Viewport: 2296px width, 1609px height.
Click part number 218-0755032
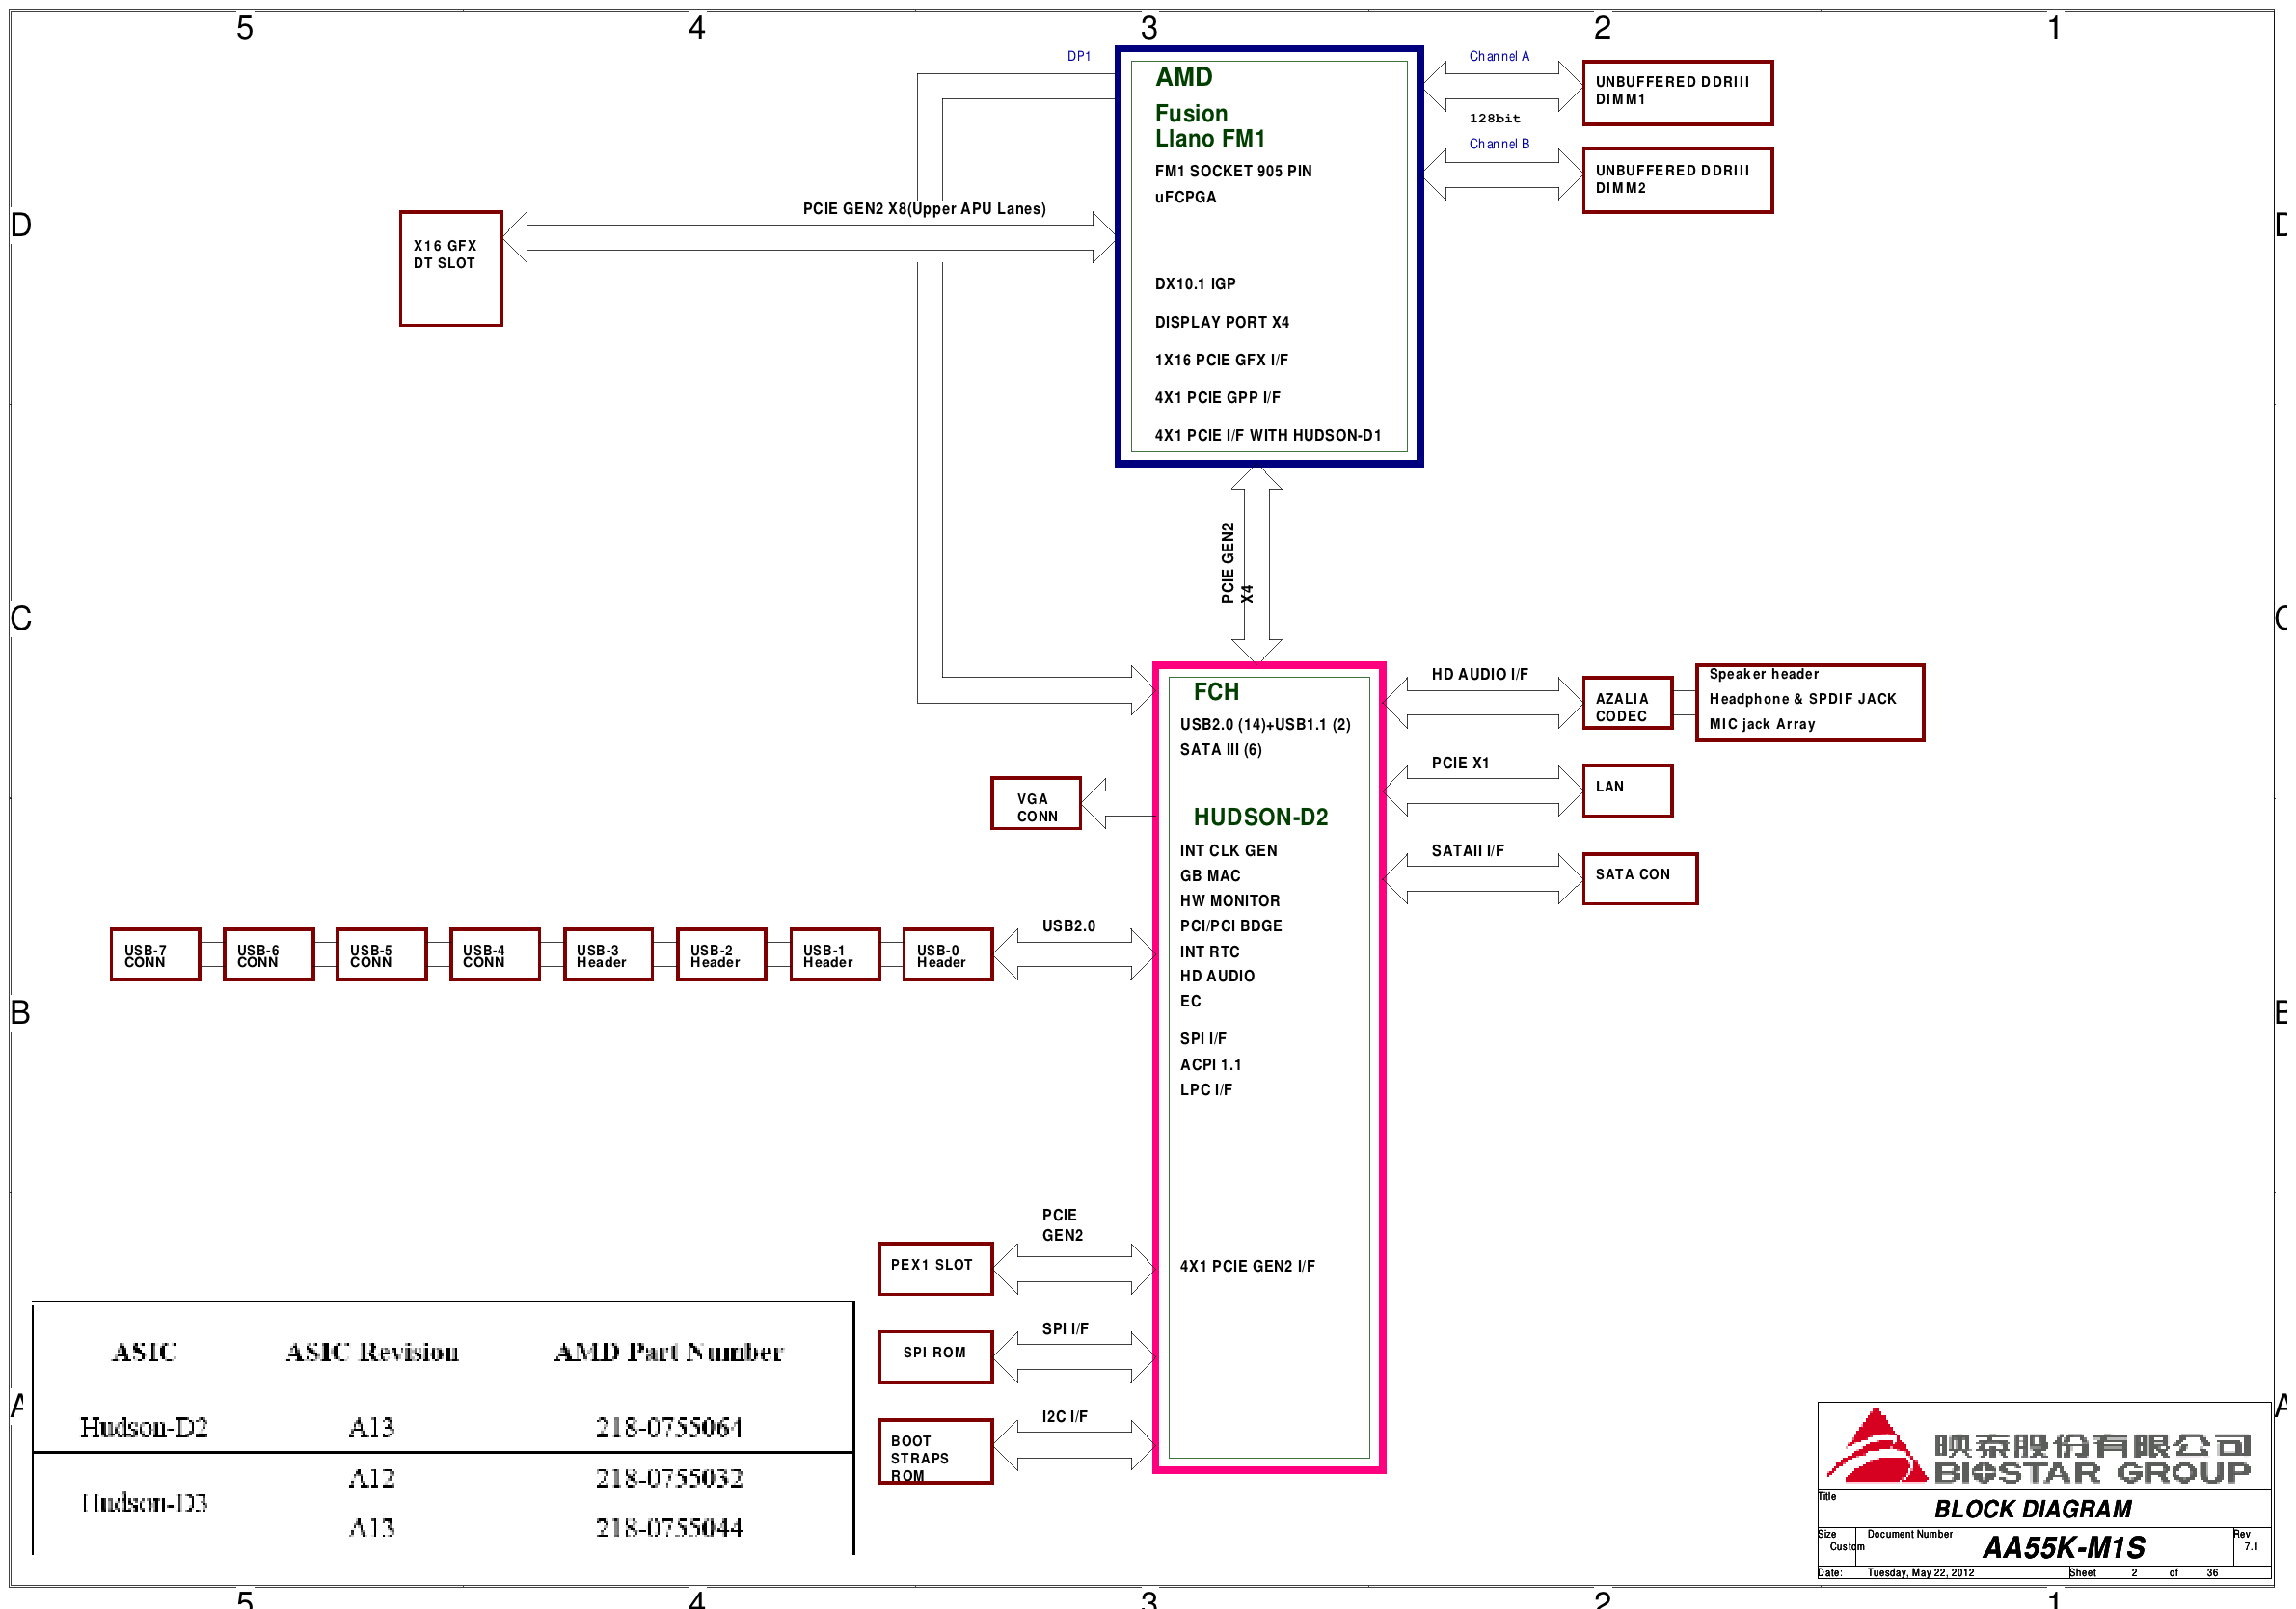pyautogui.click(x=669, y=1478)
